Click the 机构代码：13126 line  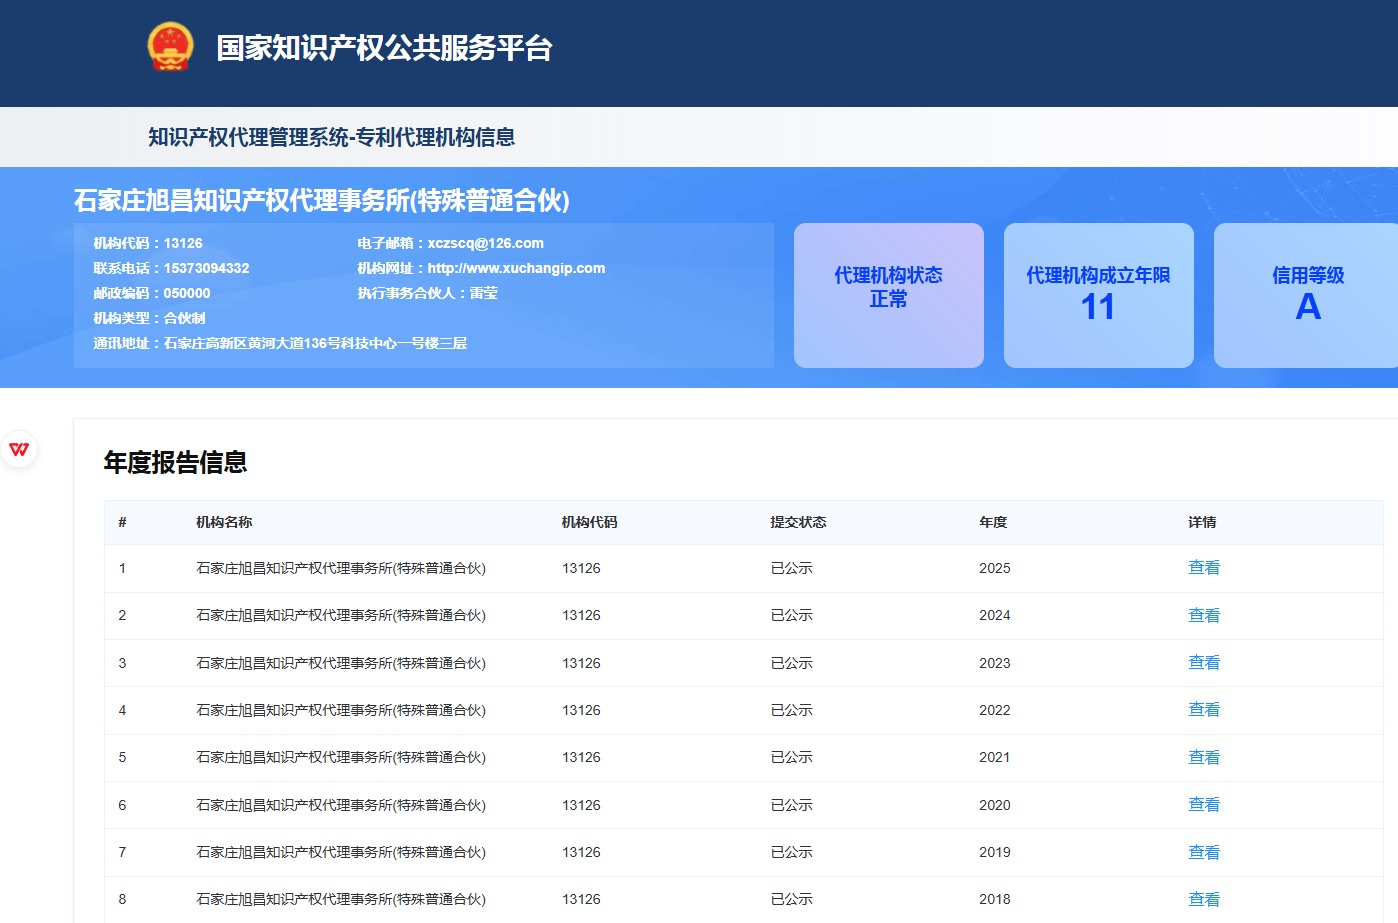pyautogui.click(x=148, y=243)
